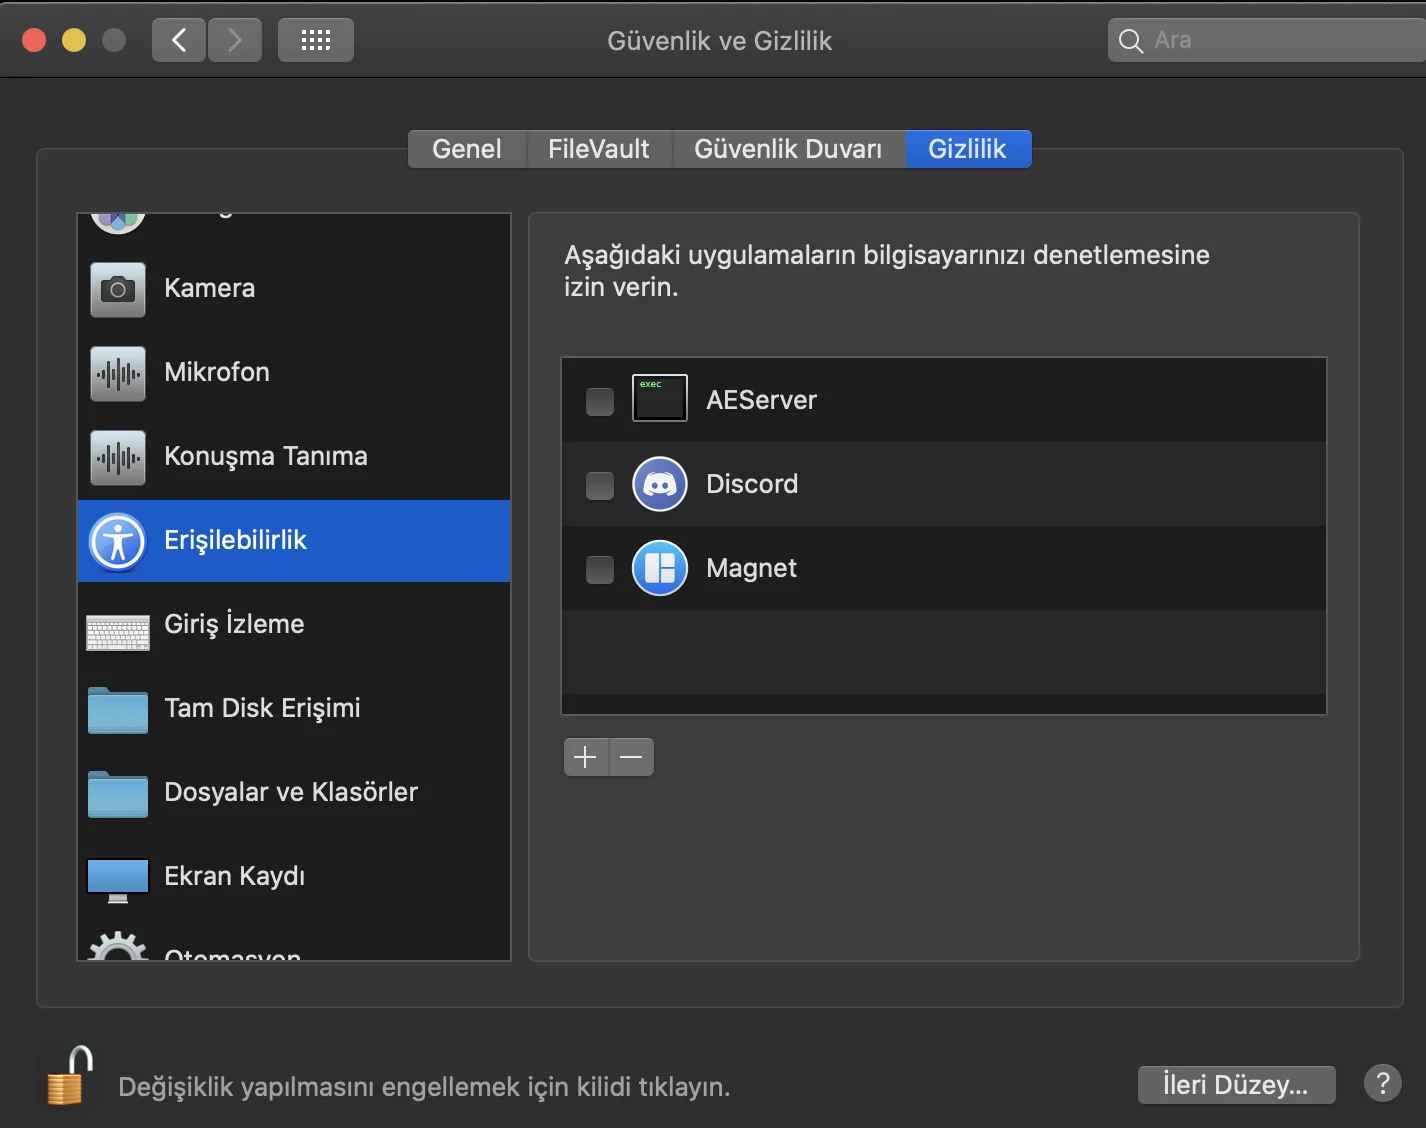This screenshot has width=1426, height=1128.
Task: Go to the Güvenlik Duvarı tab
Action: click(x=788, y=149)
